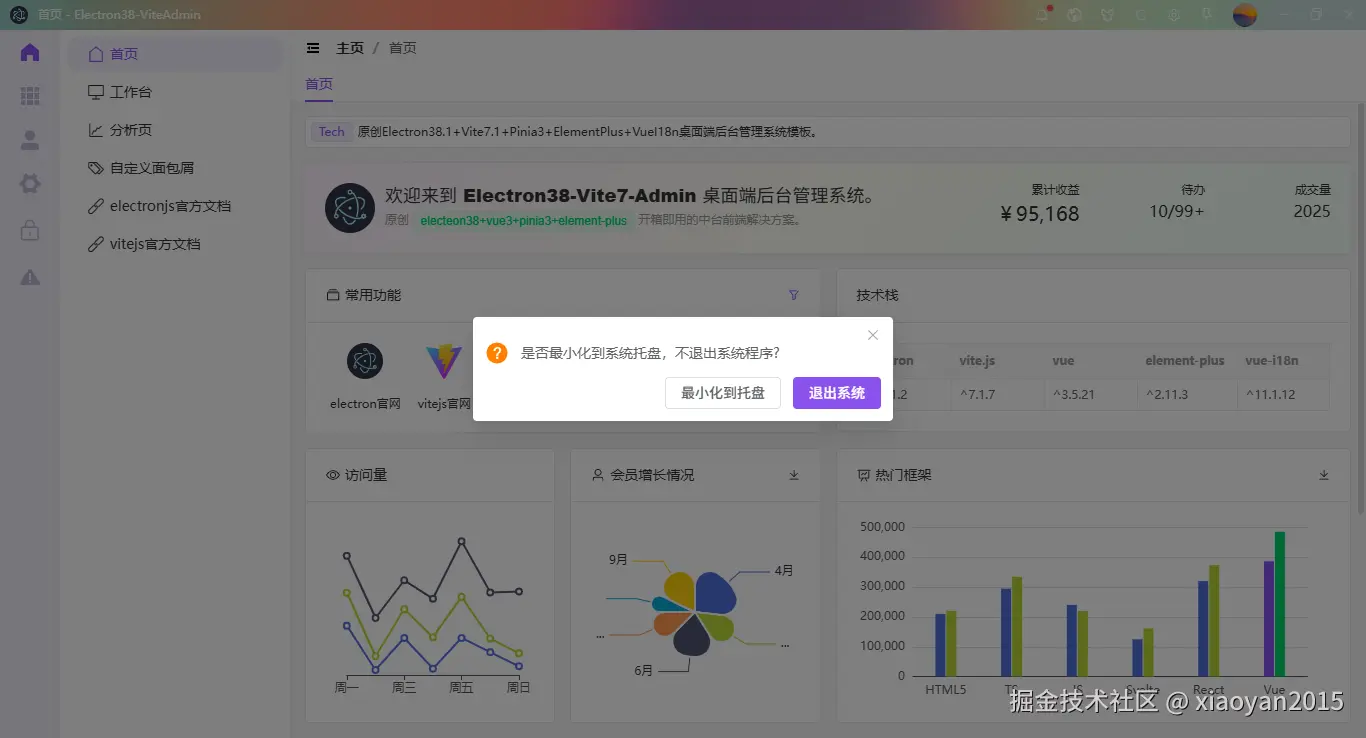The height and width of the screenshot is (738, 1366).
Task: Click the app logo in title bar
Action: coord(18,15)
